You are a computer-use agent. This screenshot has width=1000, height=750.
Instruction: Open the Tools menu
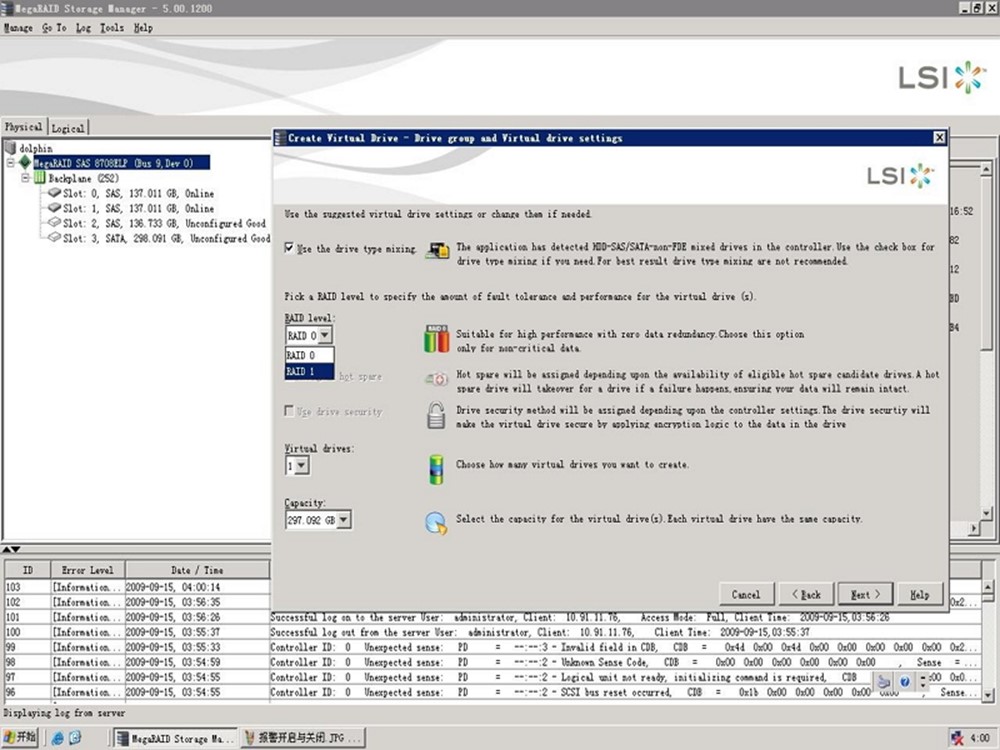tap(112, 28)
